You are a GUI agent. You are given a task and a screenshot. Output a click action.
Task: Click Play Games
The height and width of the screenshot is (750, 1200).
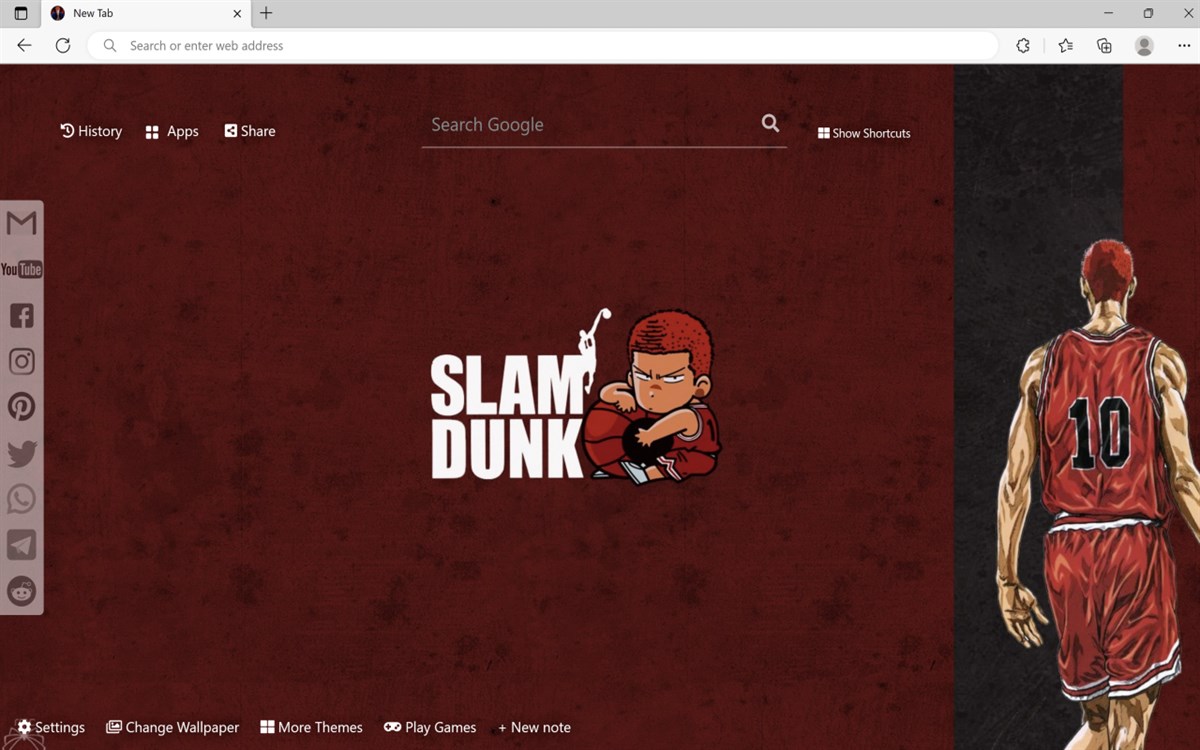tap(430, 727)
